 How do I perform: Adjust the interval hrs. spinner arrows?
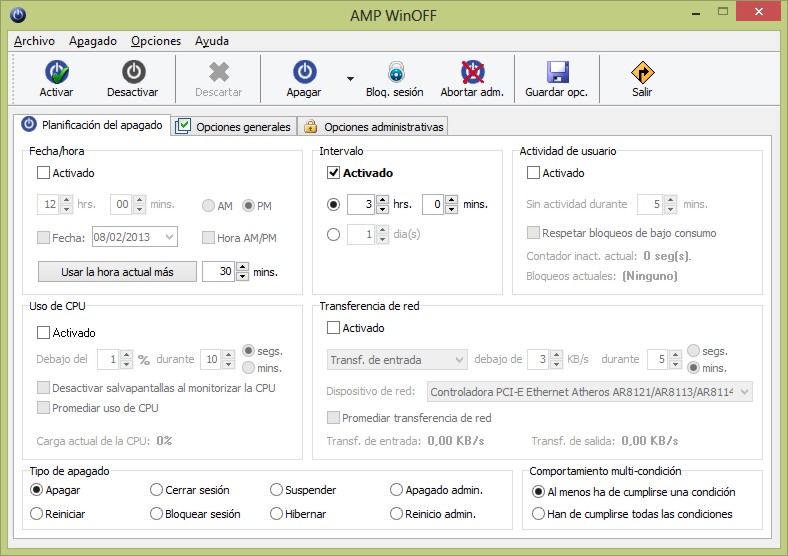click(x=382, y=204)
